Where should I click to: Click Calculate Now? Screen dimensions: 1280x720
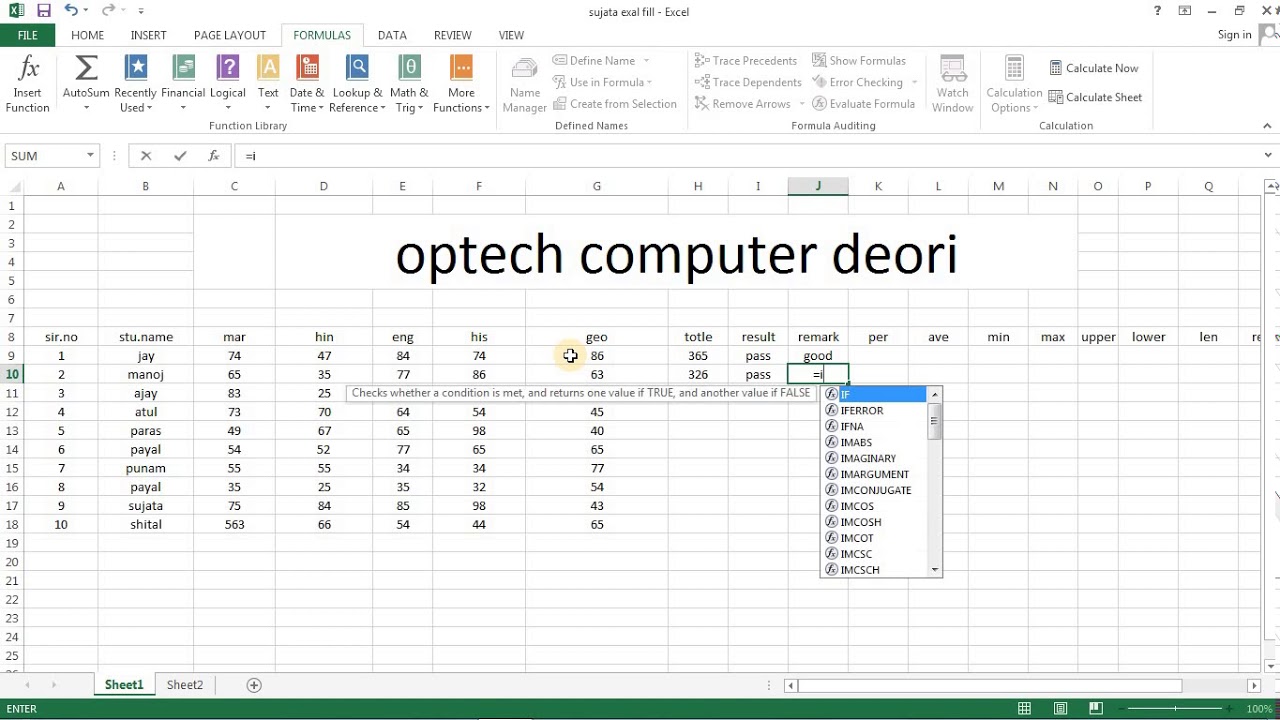coord(1093,68)
